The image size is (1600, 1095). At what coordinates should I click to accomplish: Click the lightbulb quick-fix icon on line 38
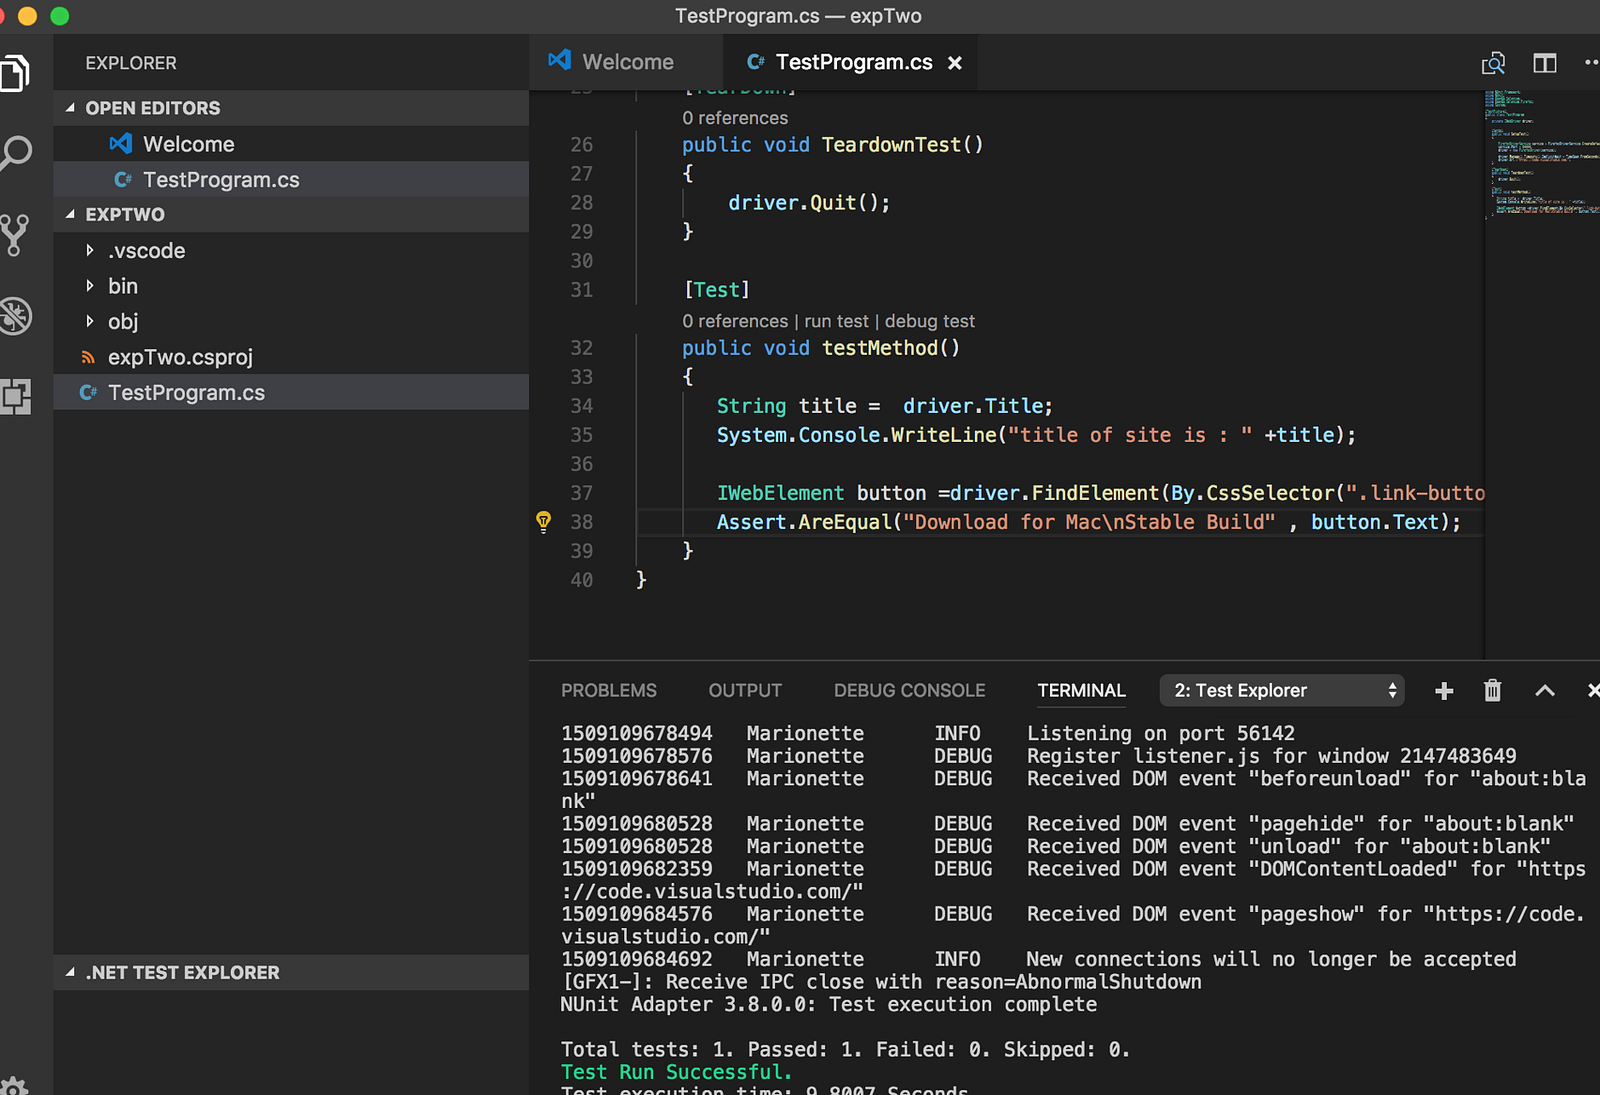tap(543, 521)
